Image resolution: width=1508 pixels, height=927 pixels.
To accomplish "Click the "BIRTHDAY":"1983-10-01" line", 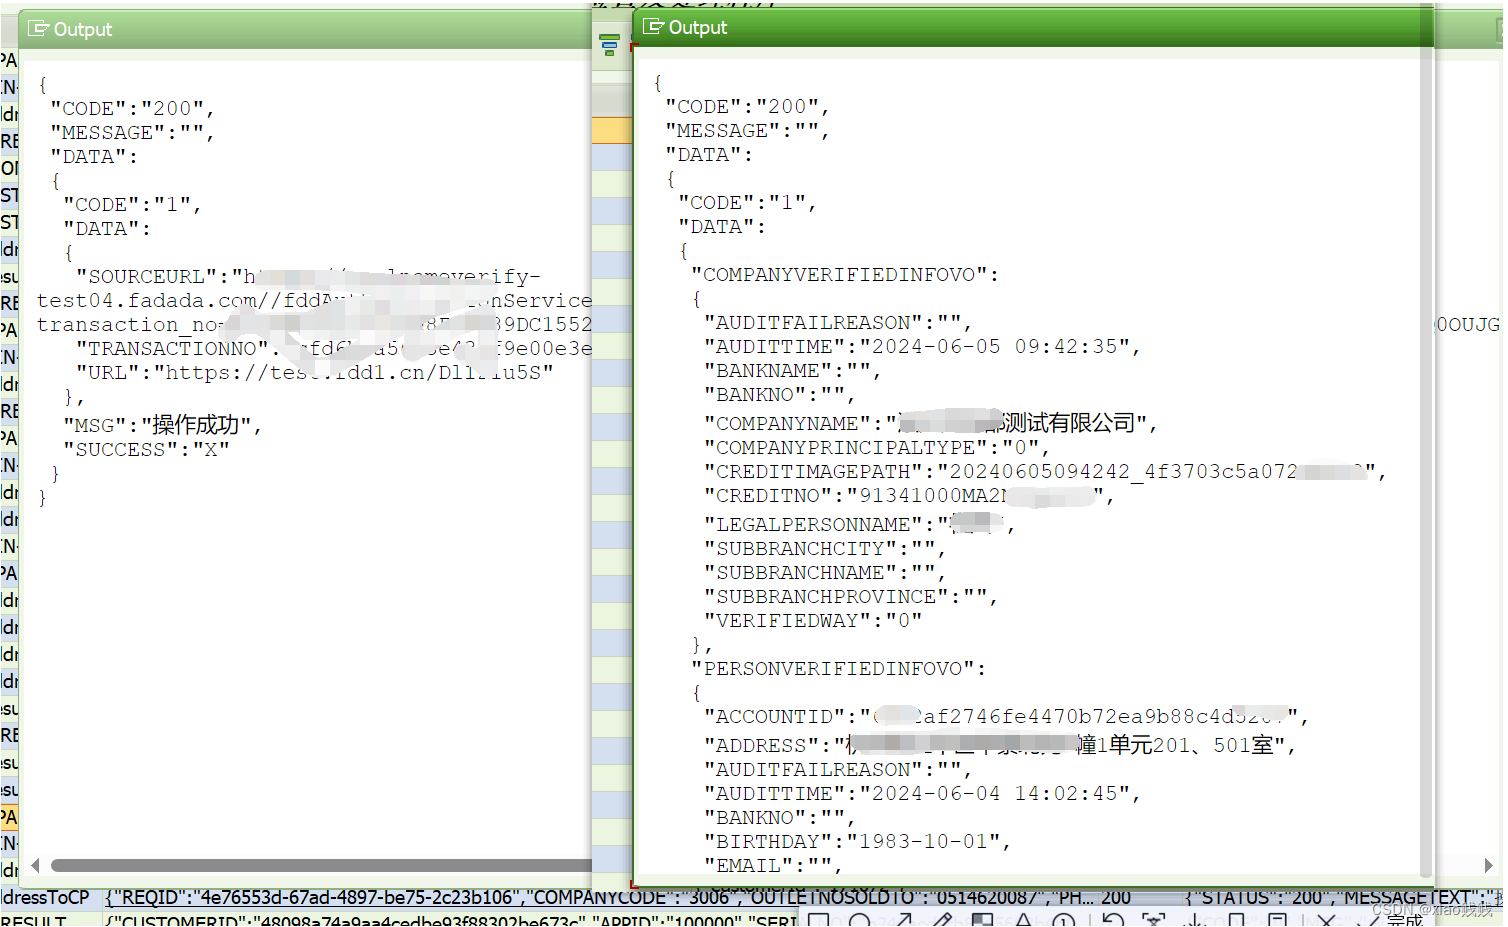I will (x=857, y=841).
